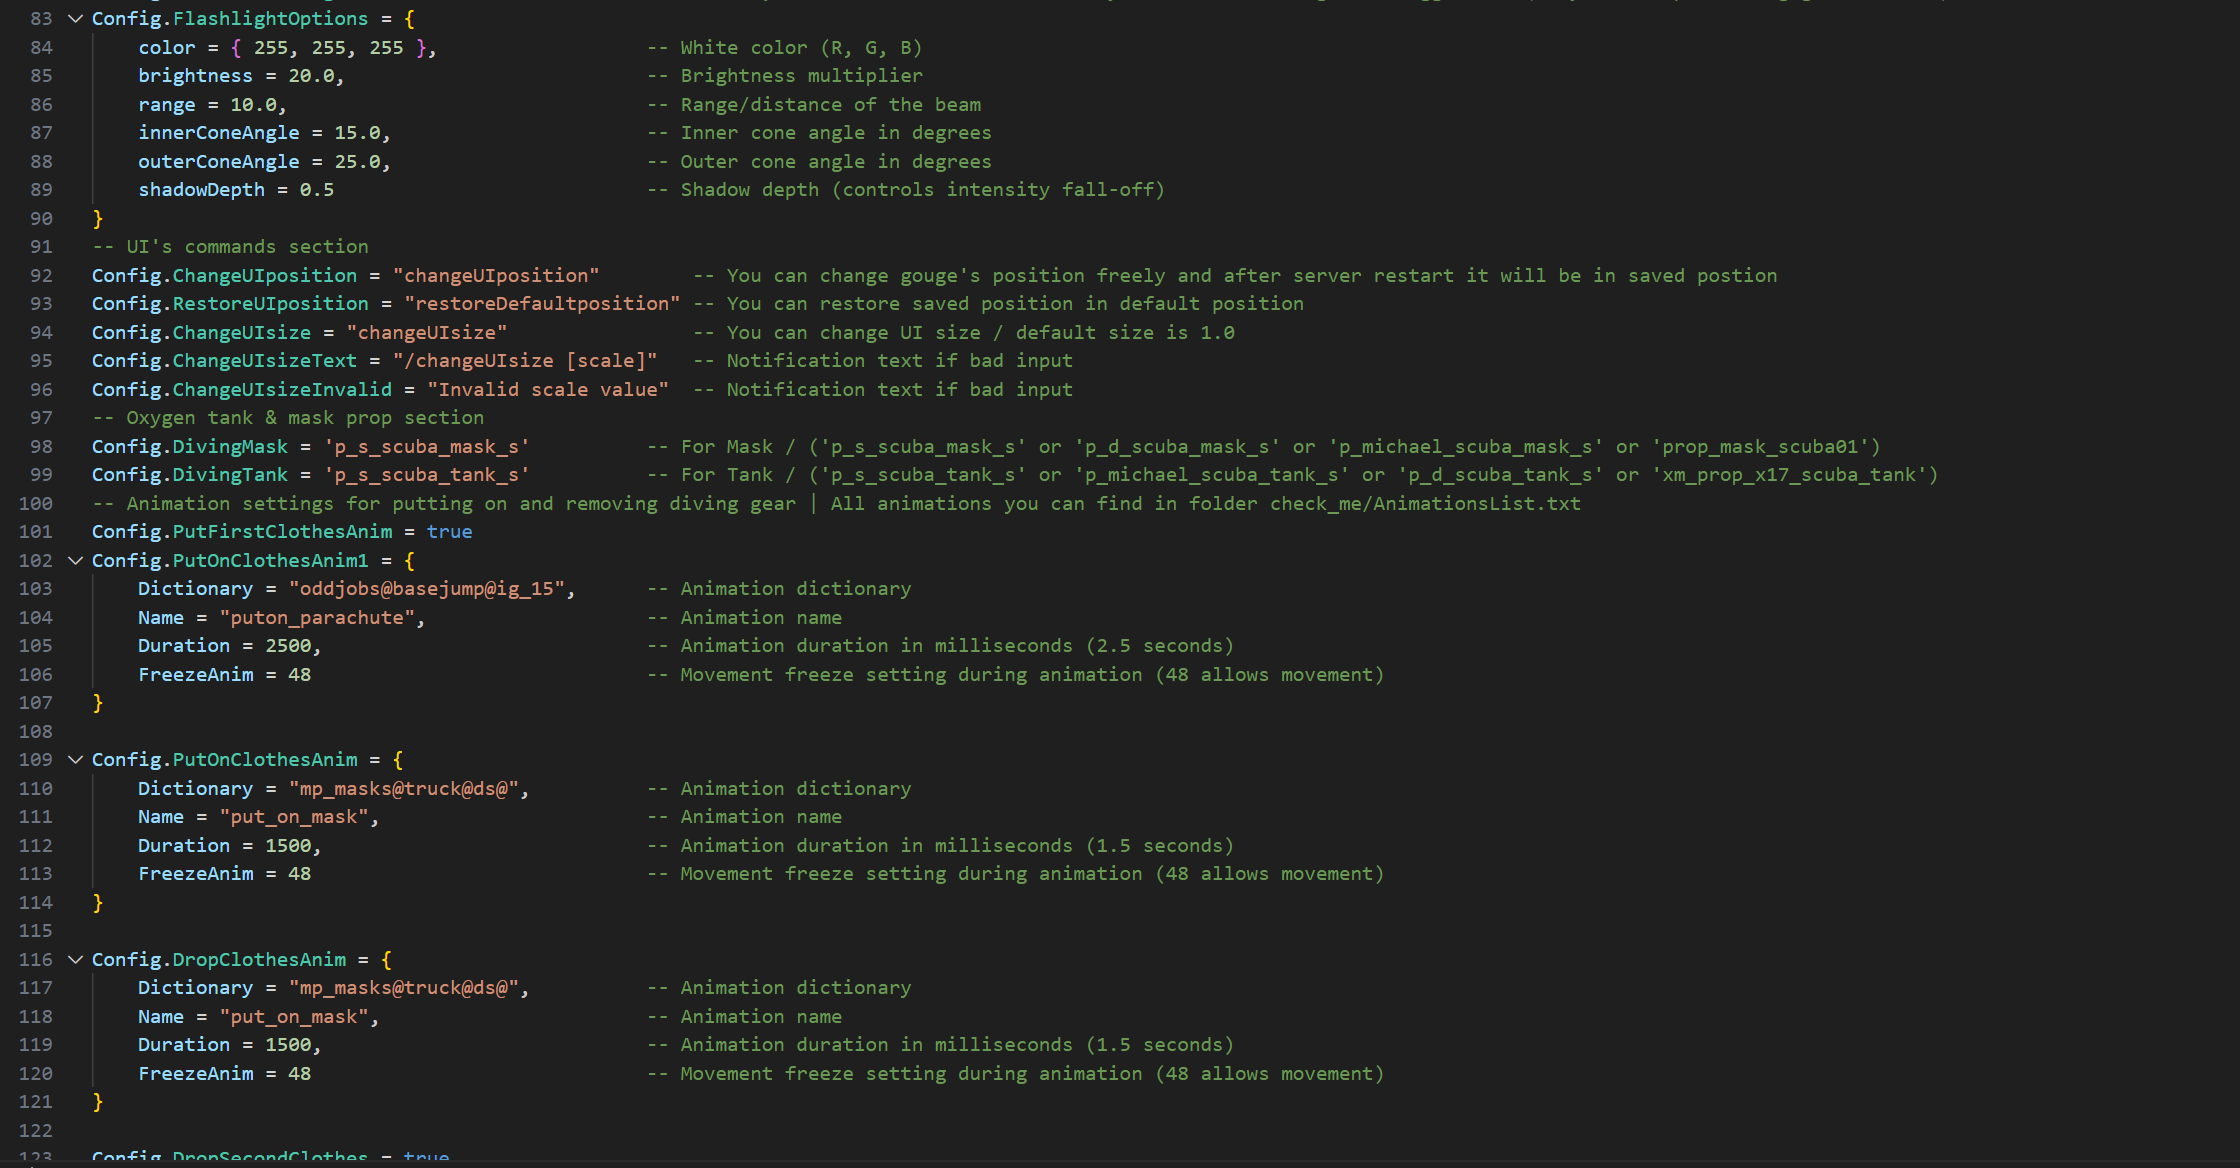Click the "puton_parachute" animation name
The height and width of the screenshot is (1168, 2240).
317,618
